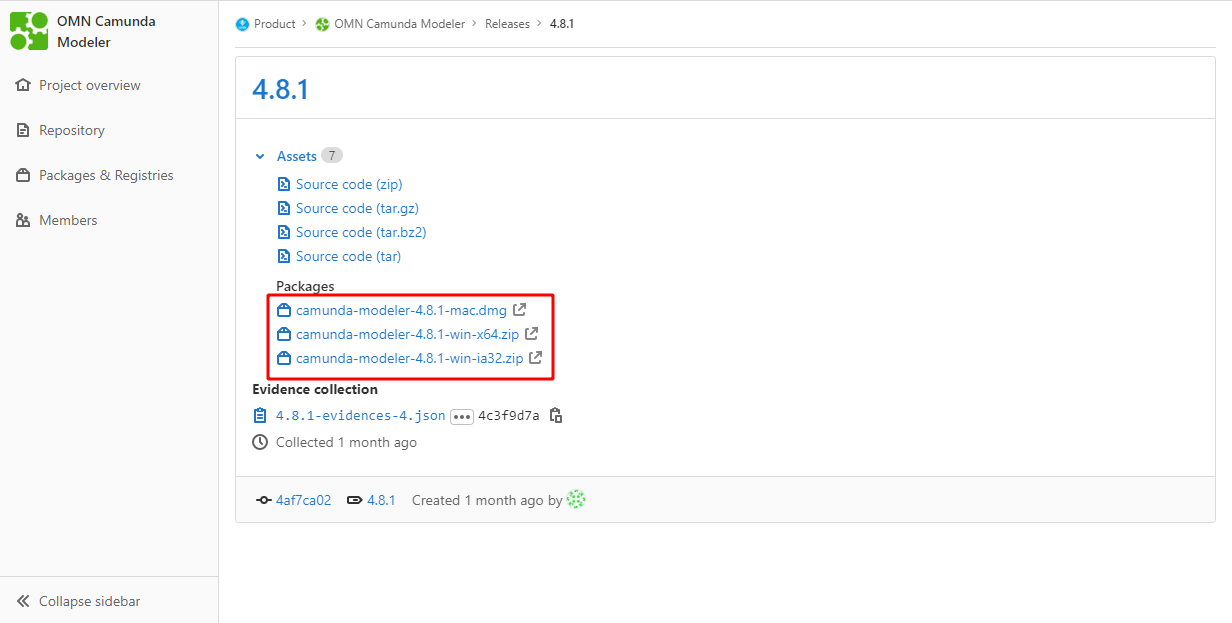This screenshot has width=1232, height=623.
Task: Open commit 4af7ca02
Action: click(x=303, y=500)
